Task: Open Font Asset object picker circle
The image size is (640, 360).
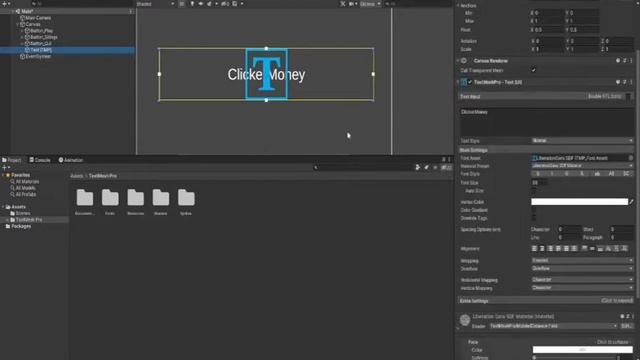Action: pos(631,158)
